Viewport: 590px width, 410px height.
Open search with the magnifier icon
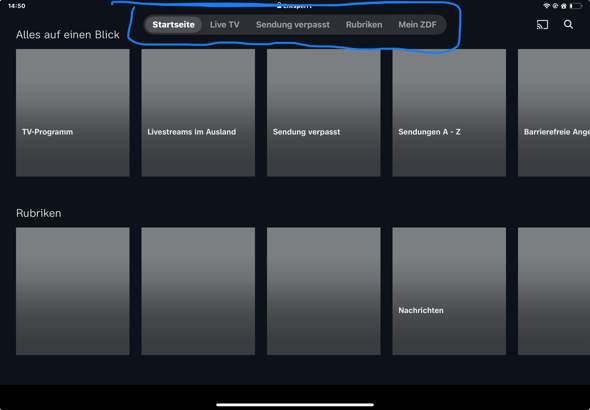pyautogui.click(x=568, y=24)
